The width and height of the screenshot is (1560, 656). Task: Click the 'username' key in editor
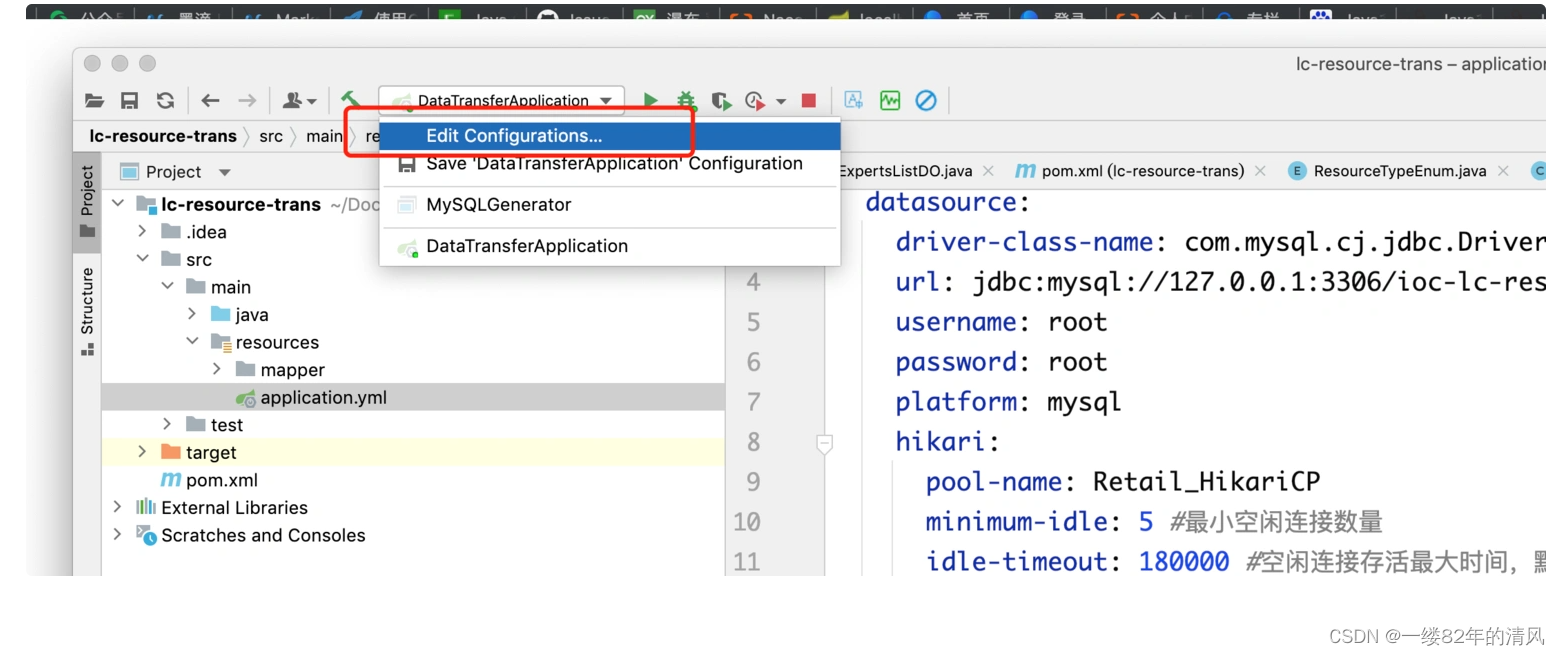click(x=956, y=323)
